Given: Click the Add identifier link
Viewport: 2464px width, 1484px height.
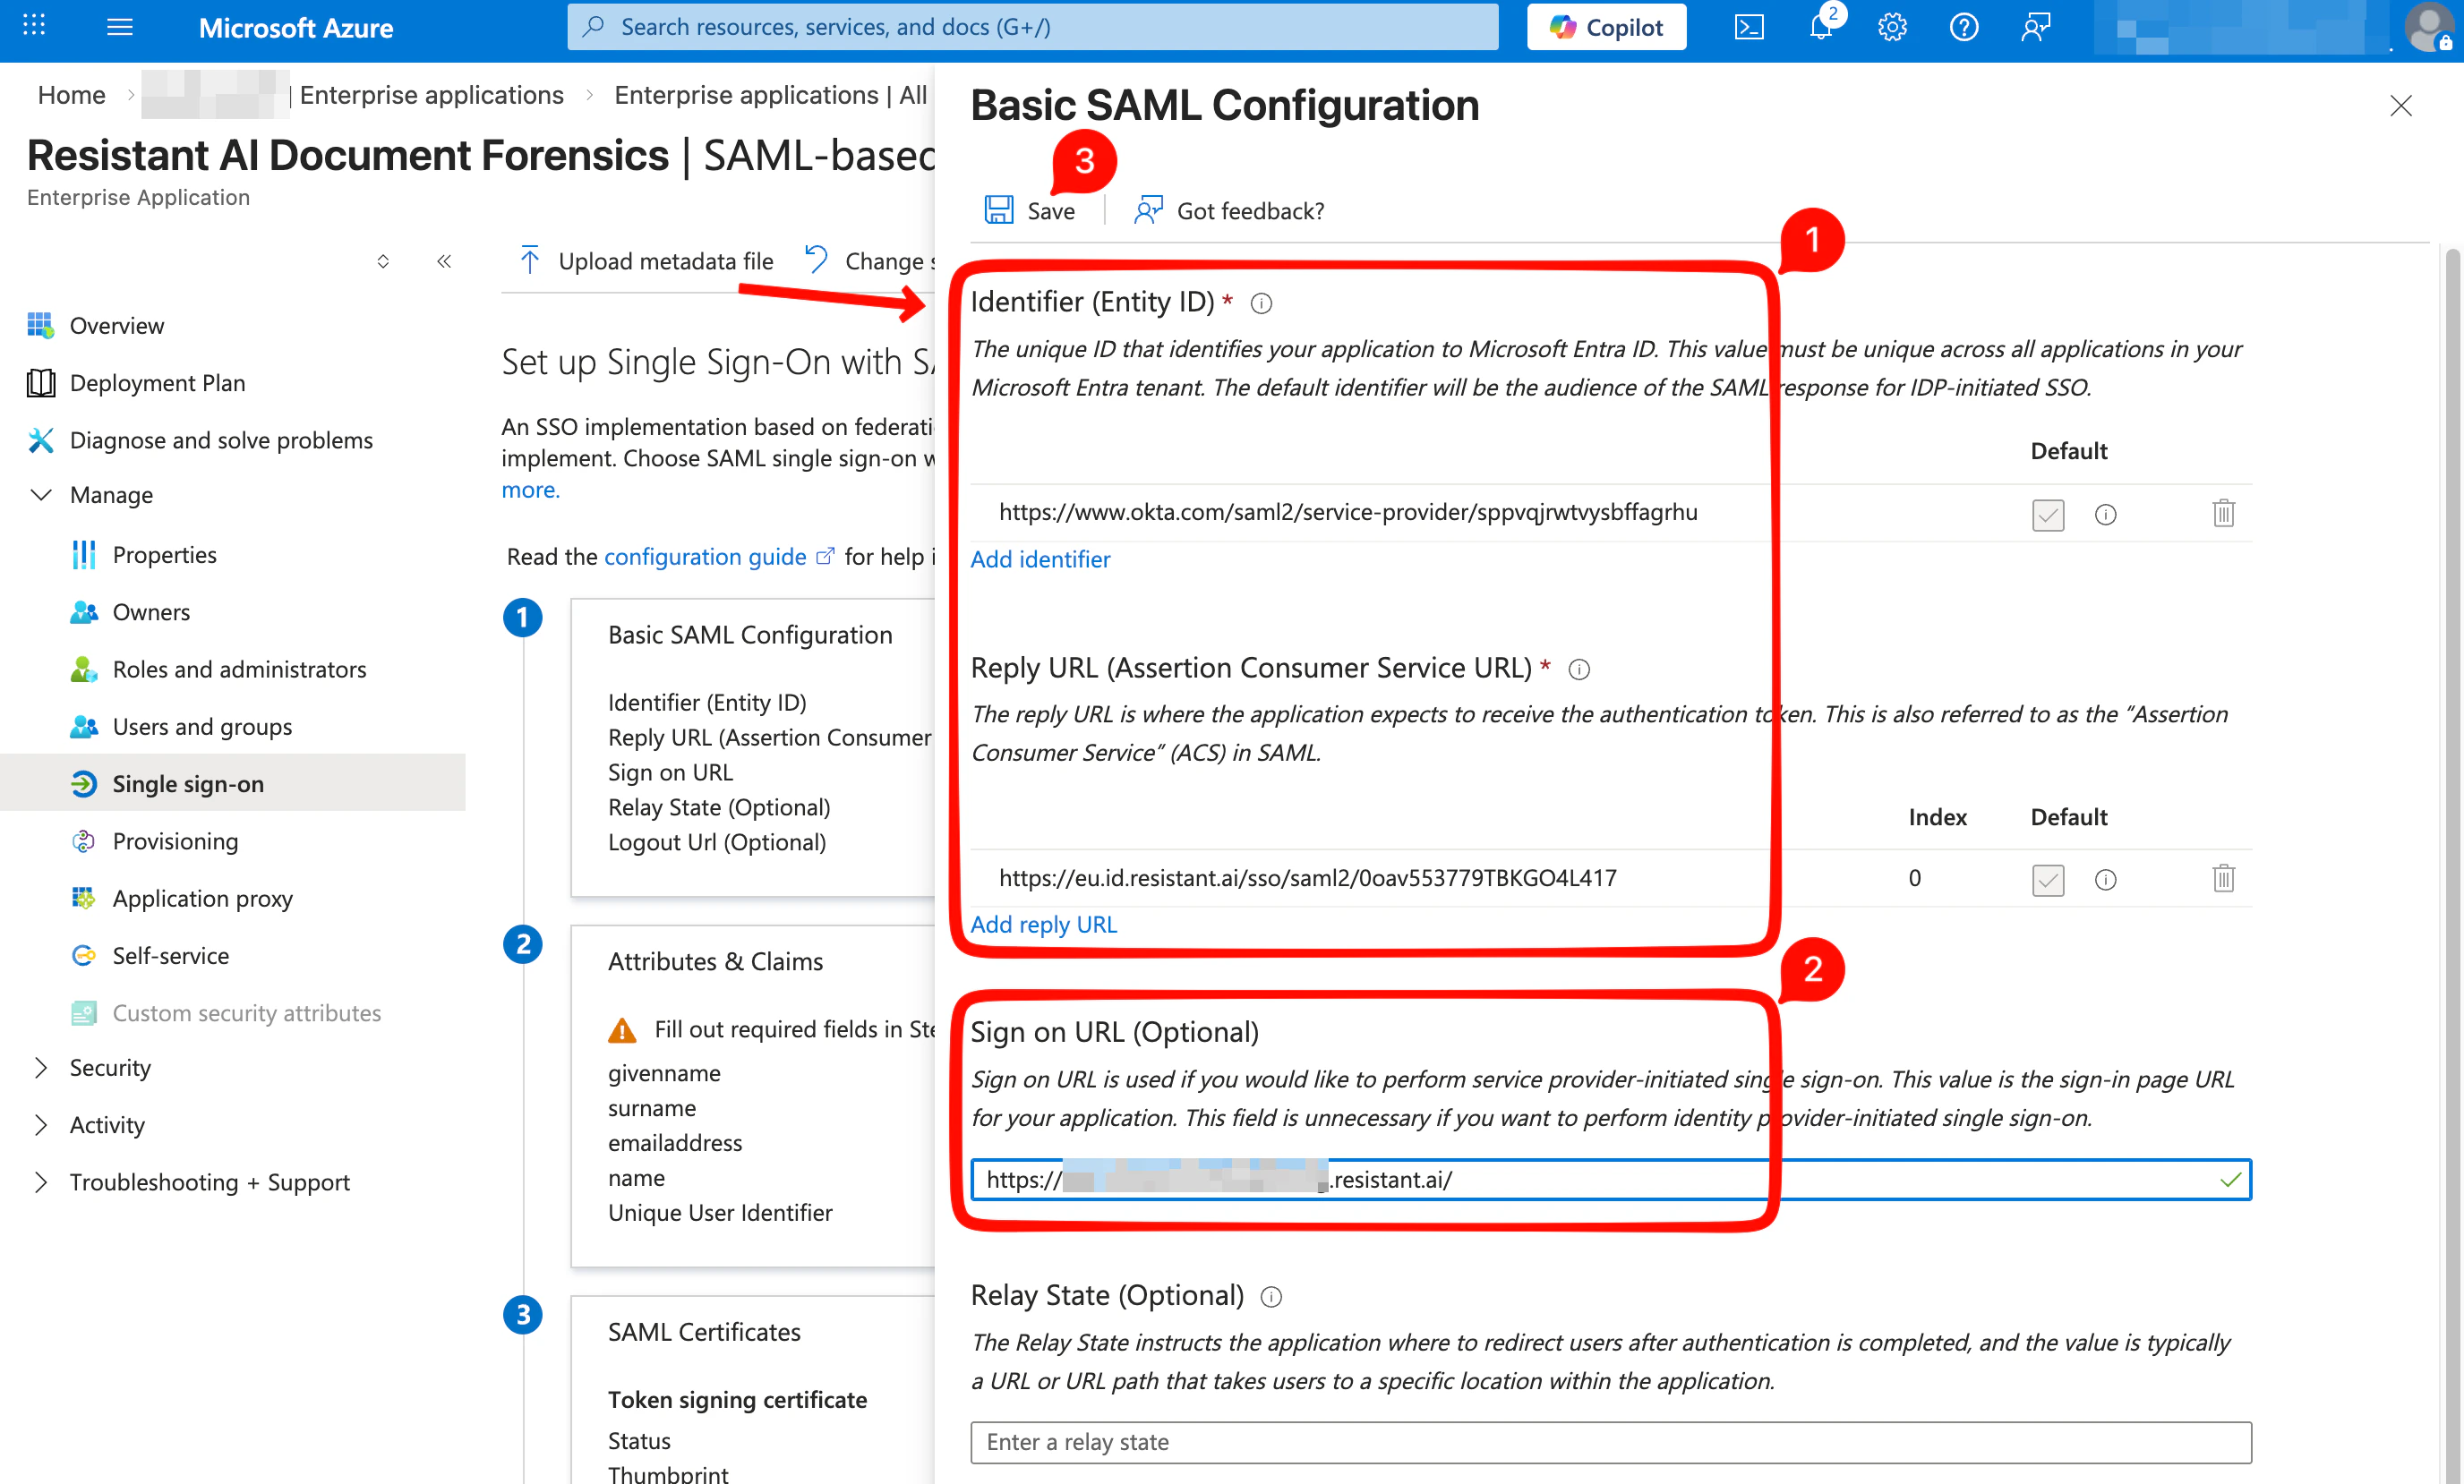Looking at the screenshot, I should 1040,559.
